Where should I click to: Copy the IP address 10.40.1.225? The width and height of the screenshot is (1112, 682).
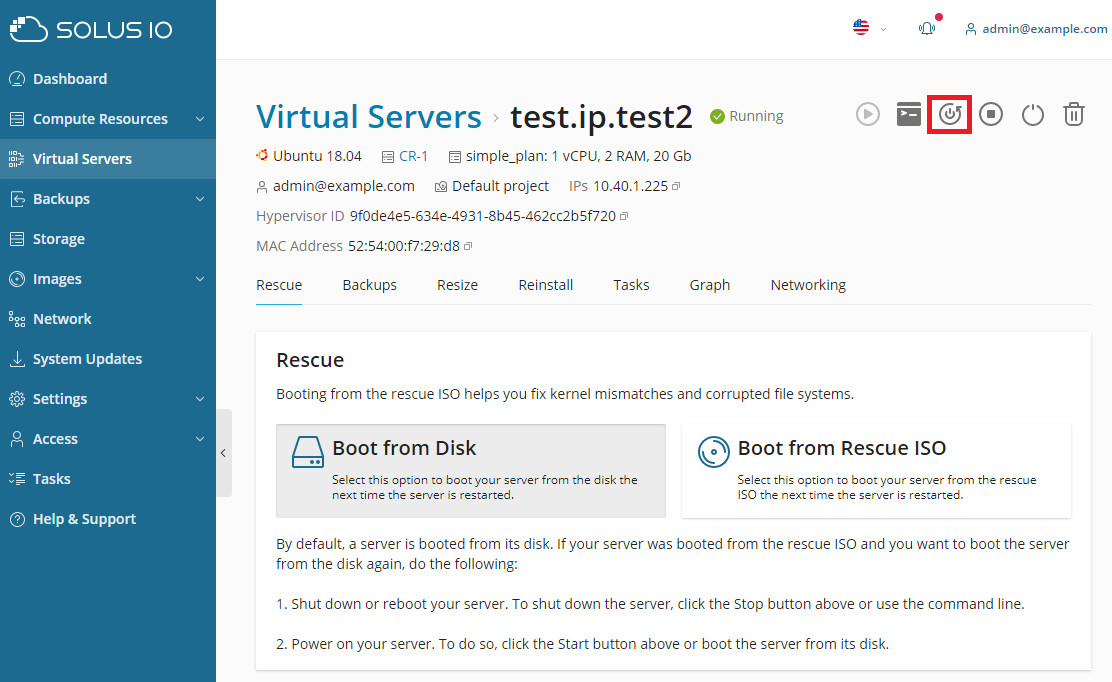point(676,186)
